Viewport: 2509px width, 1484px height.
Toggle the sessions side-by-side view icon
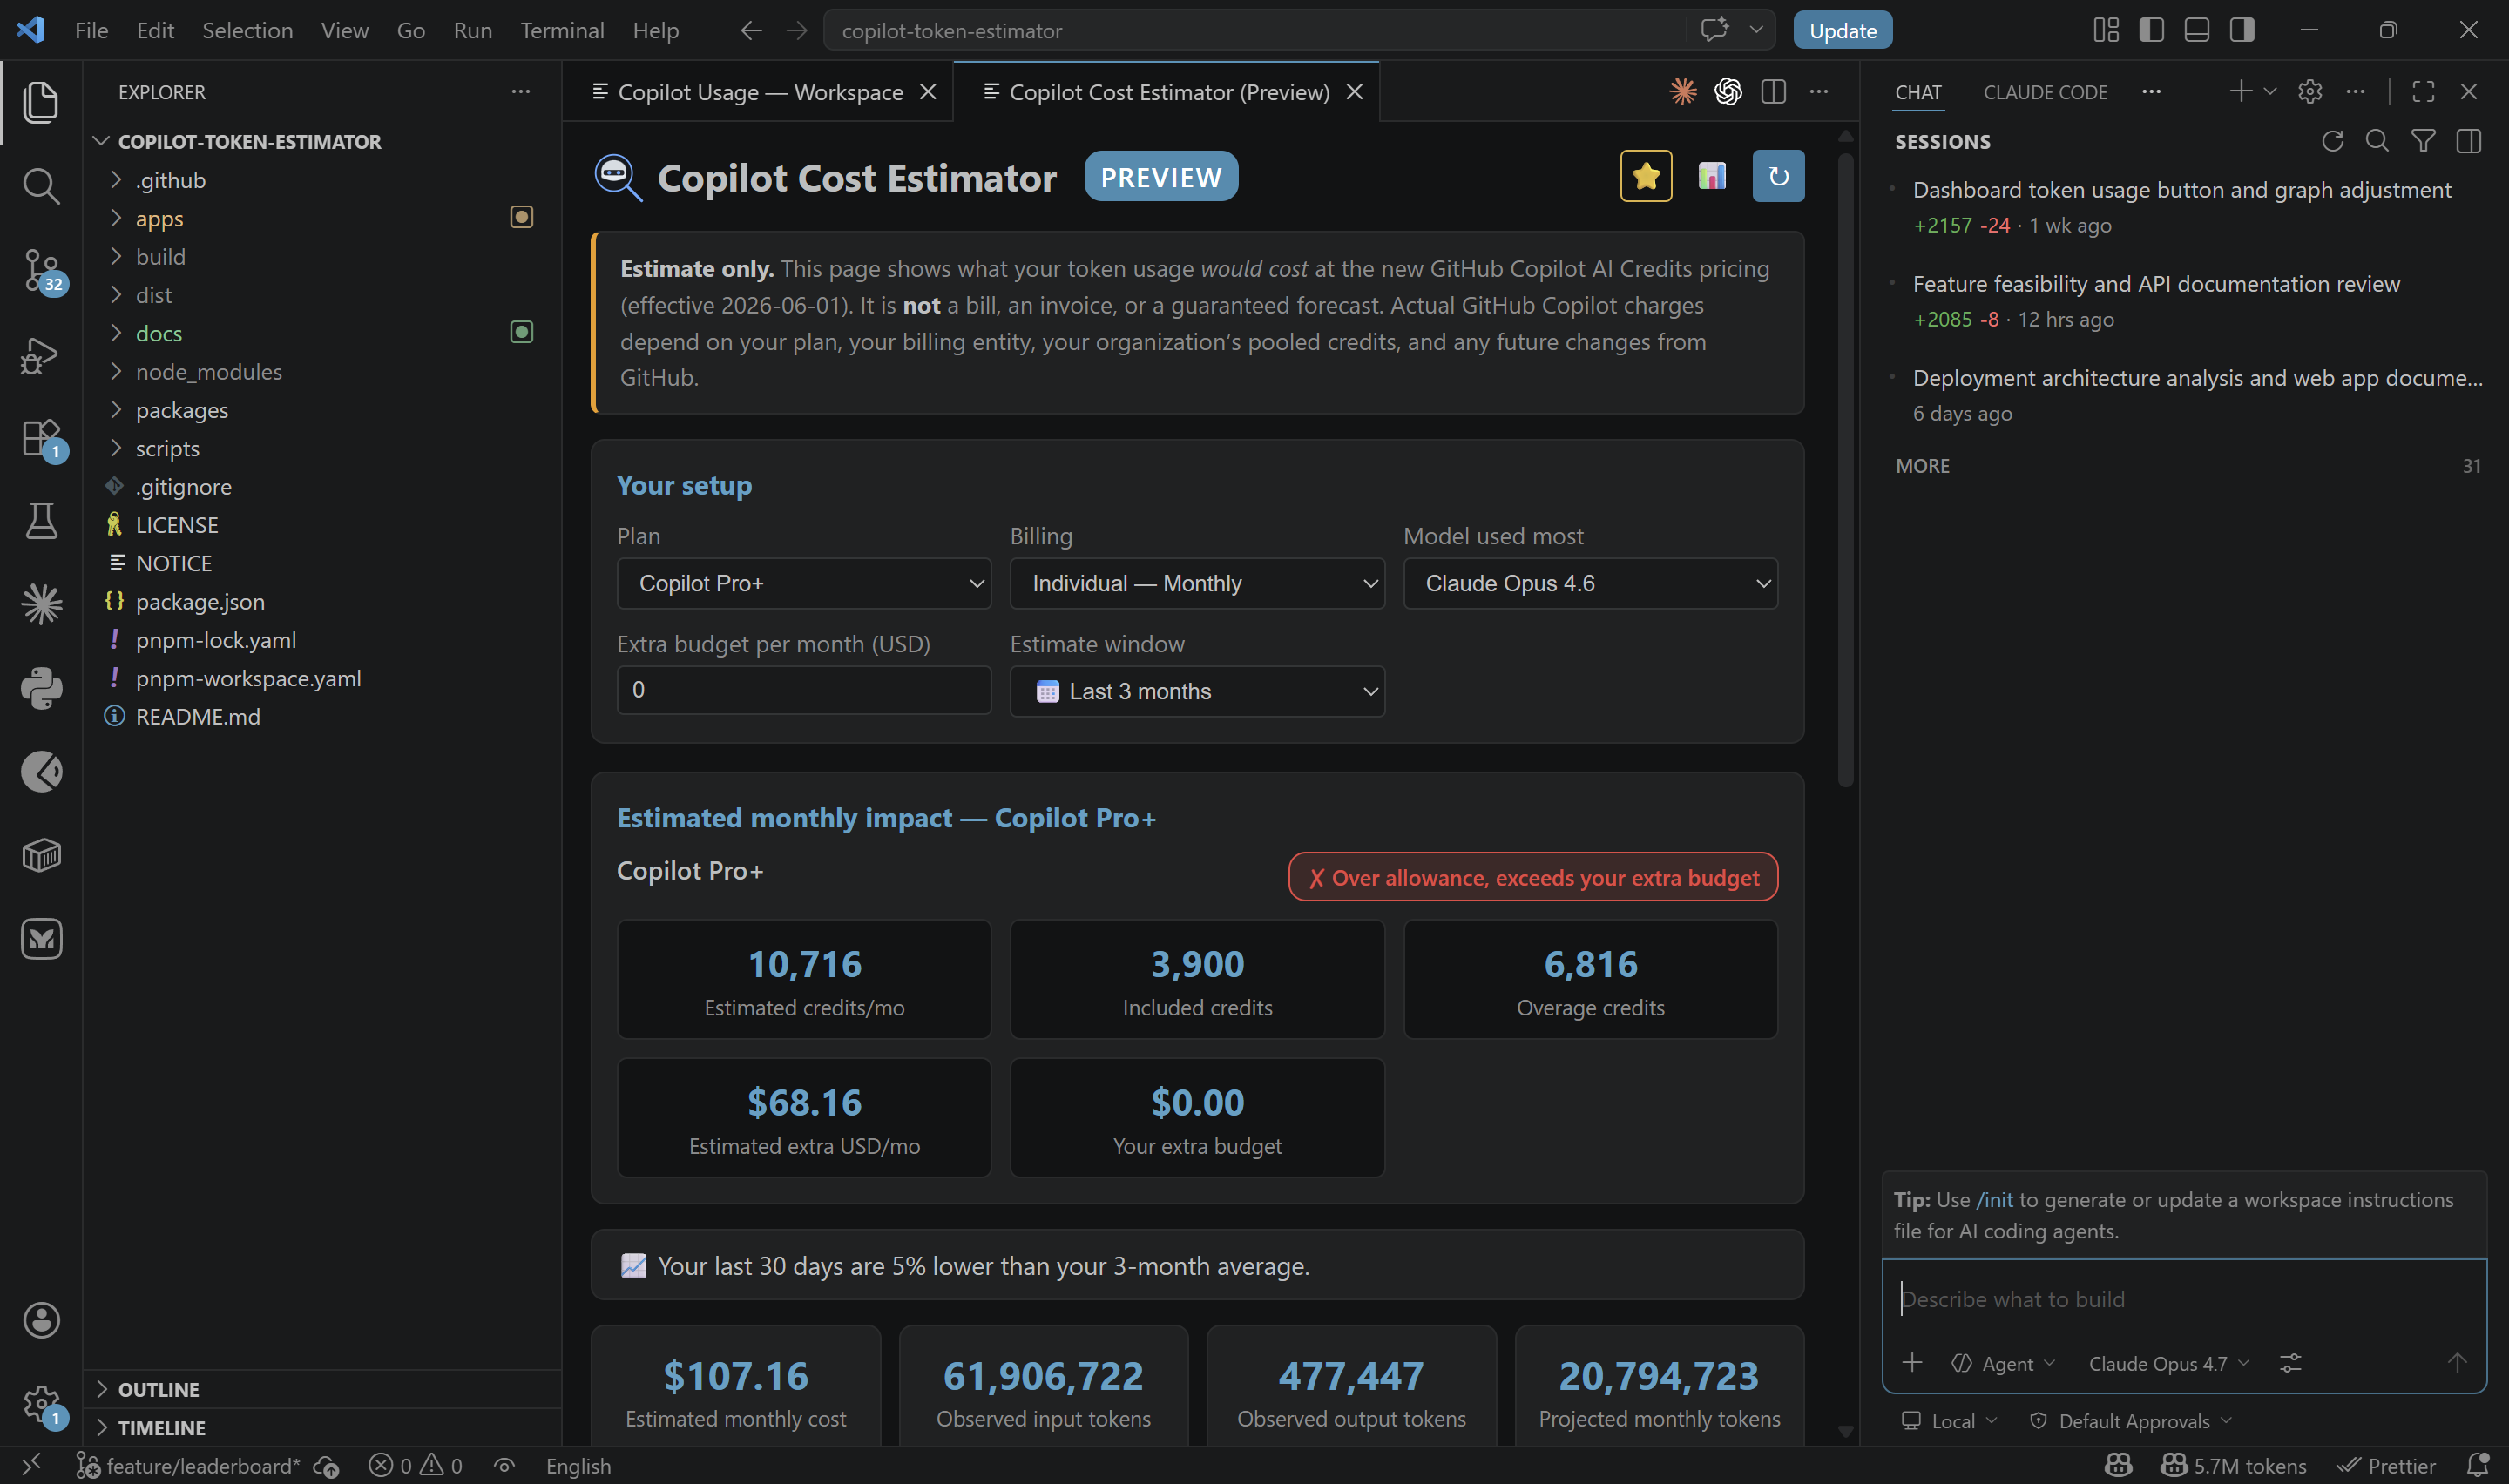point(2468,141)
